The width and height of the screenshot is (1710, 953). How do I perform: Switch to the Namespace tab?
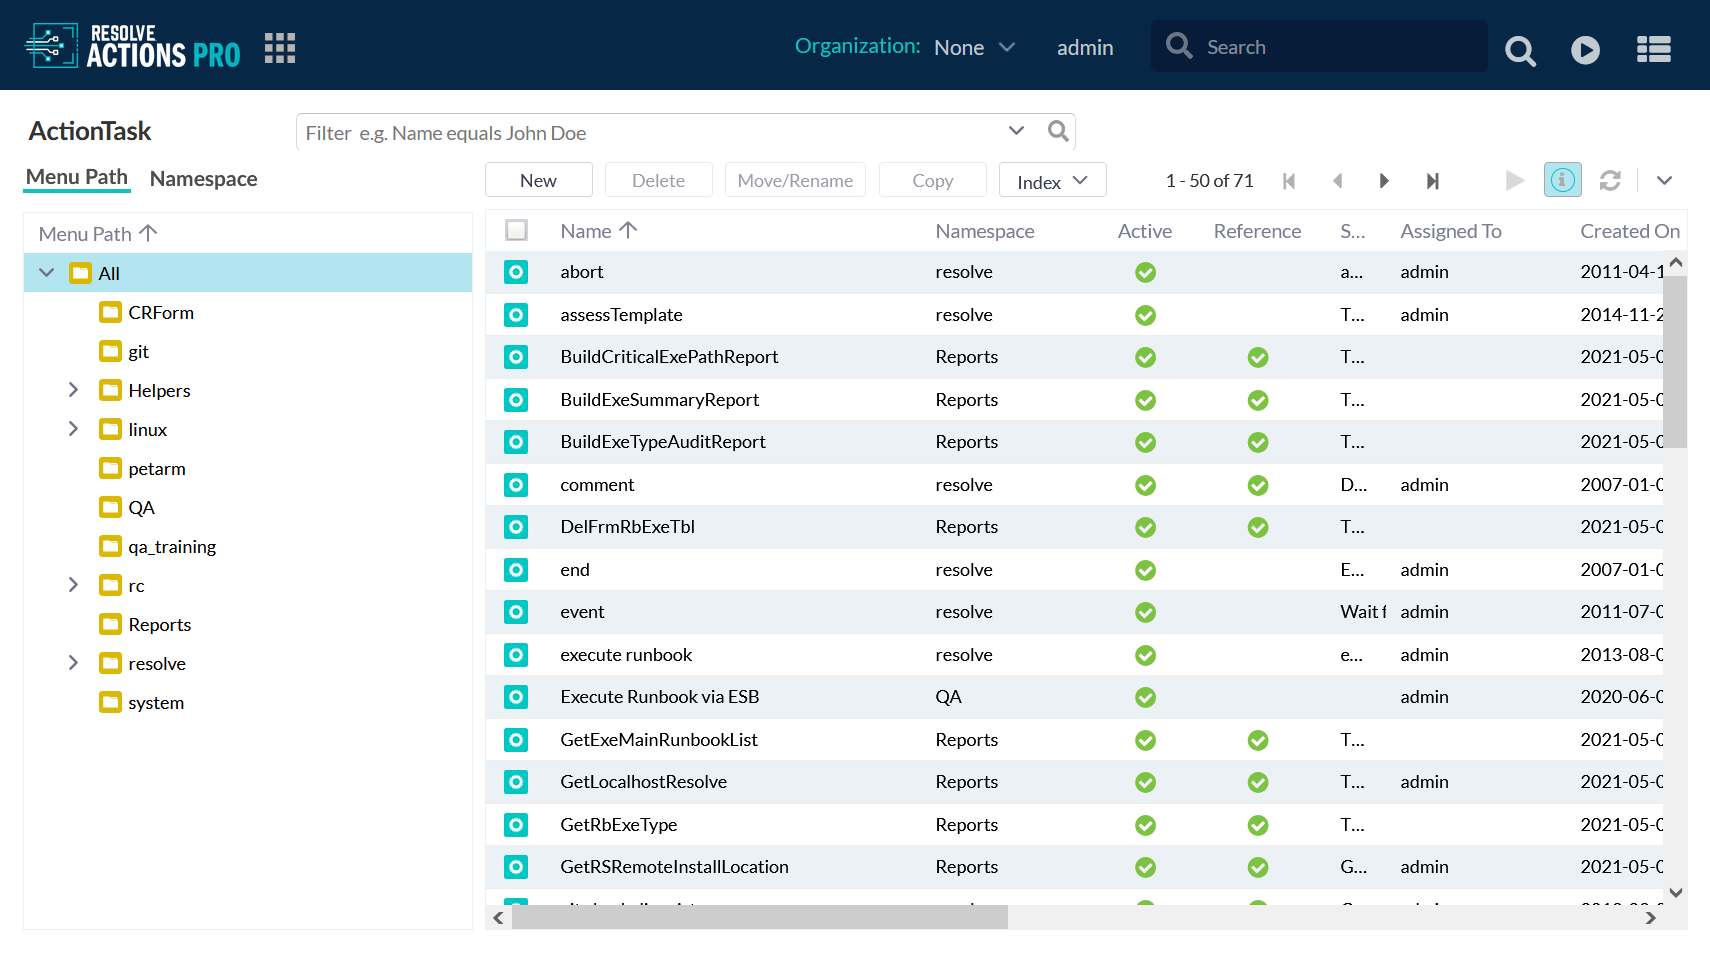[203, 179]
